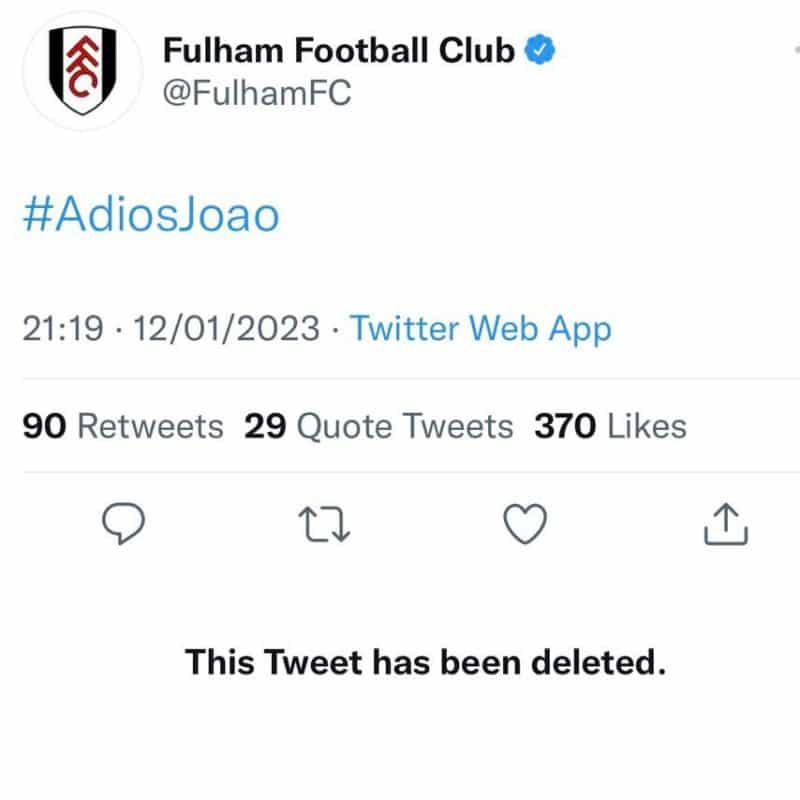
Task: Open the #AdiosJoao hashtag link
Action: click(152, 214)
